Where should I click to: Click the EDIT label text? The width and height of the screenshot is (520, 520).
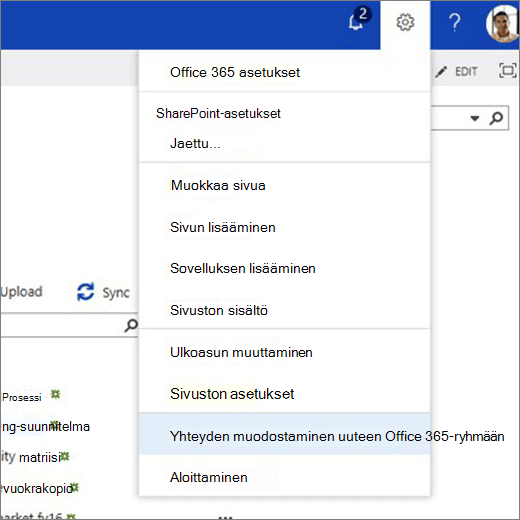coord(466,71)
